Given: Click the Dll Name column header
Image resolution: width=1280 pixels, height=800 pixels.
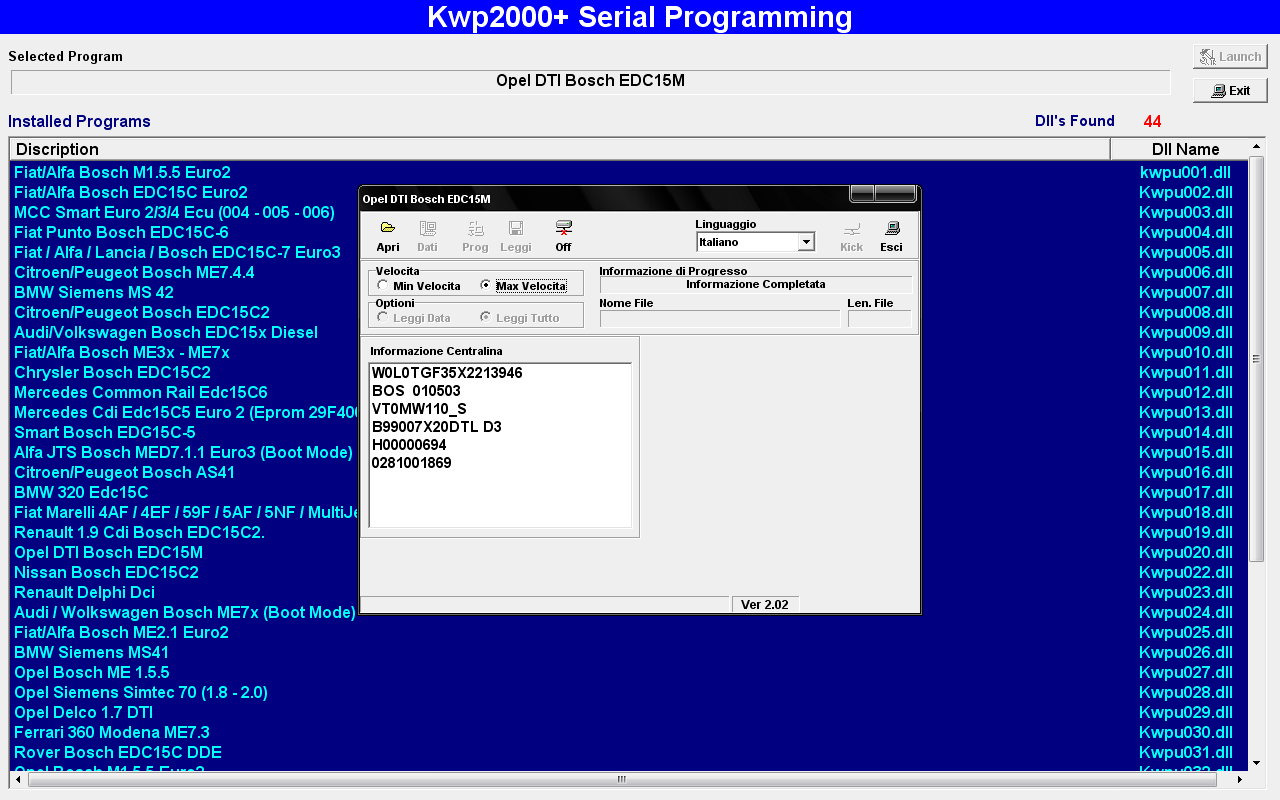Looking at the screenshot, I should click(1185, 149).
